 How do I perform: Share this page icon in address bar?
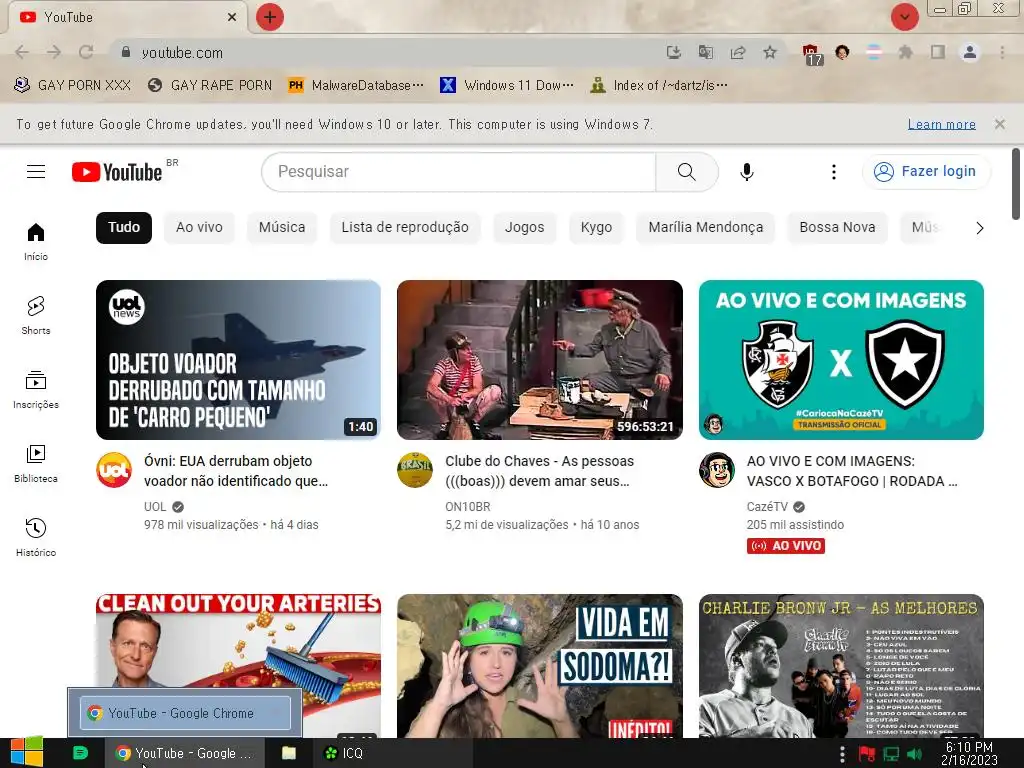(738, 52)
